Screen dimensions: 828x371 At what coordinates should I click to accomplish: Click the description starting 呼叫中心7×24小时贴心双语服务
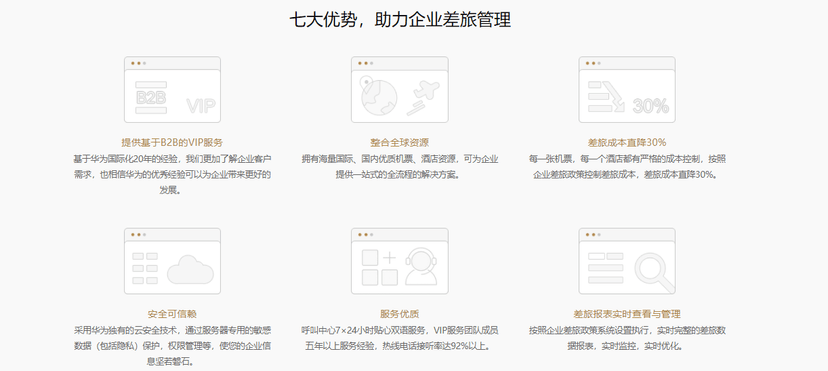(x=400, y=338)
